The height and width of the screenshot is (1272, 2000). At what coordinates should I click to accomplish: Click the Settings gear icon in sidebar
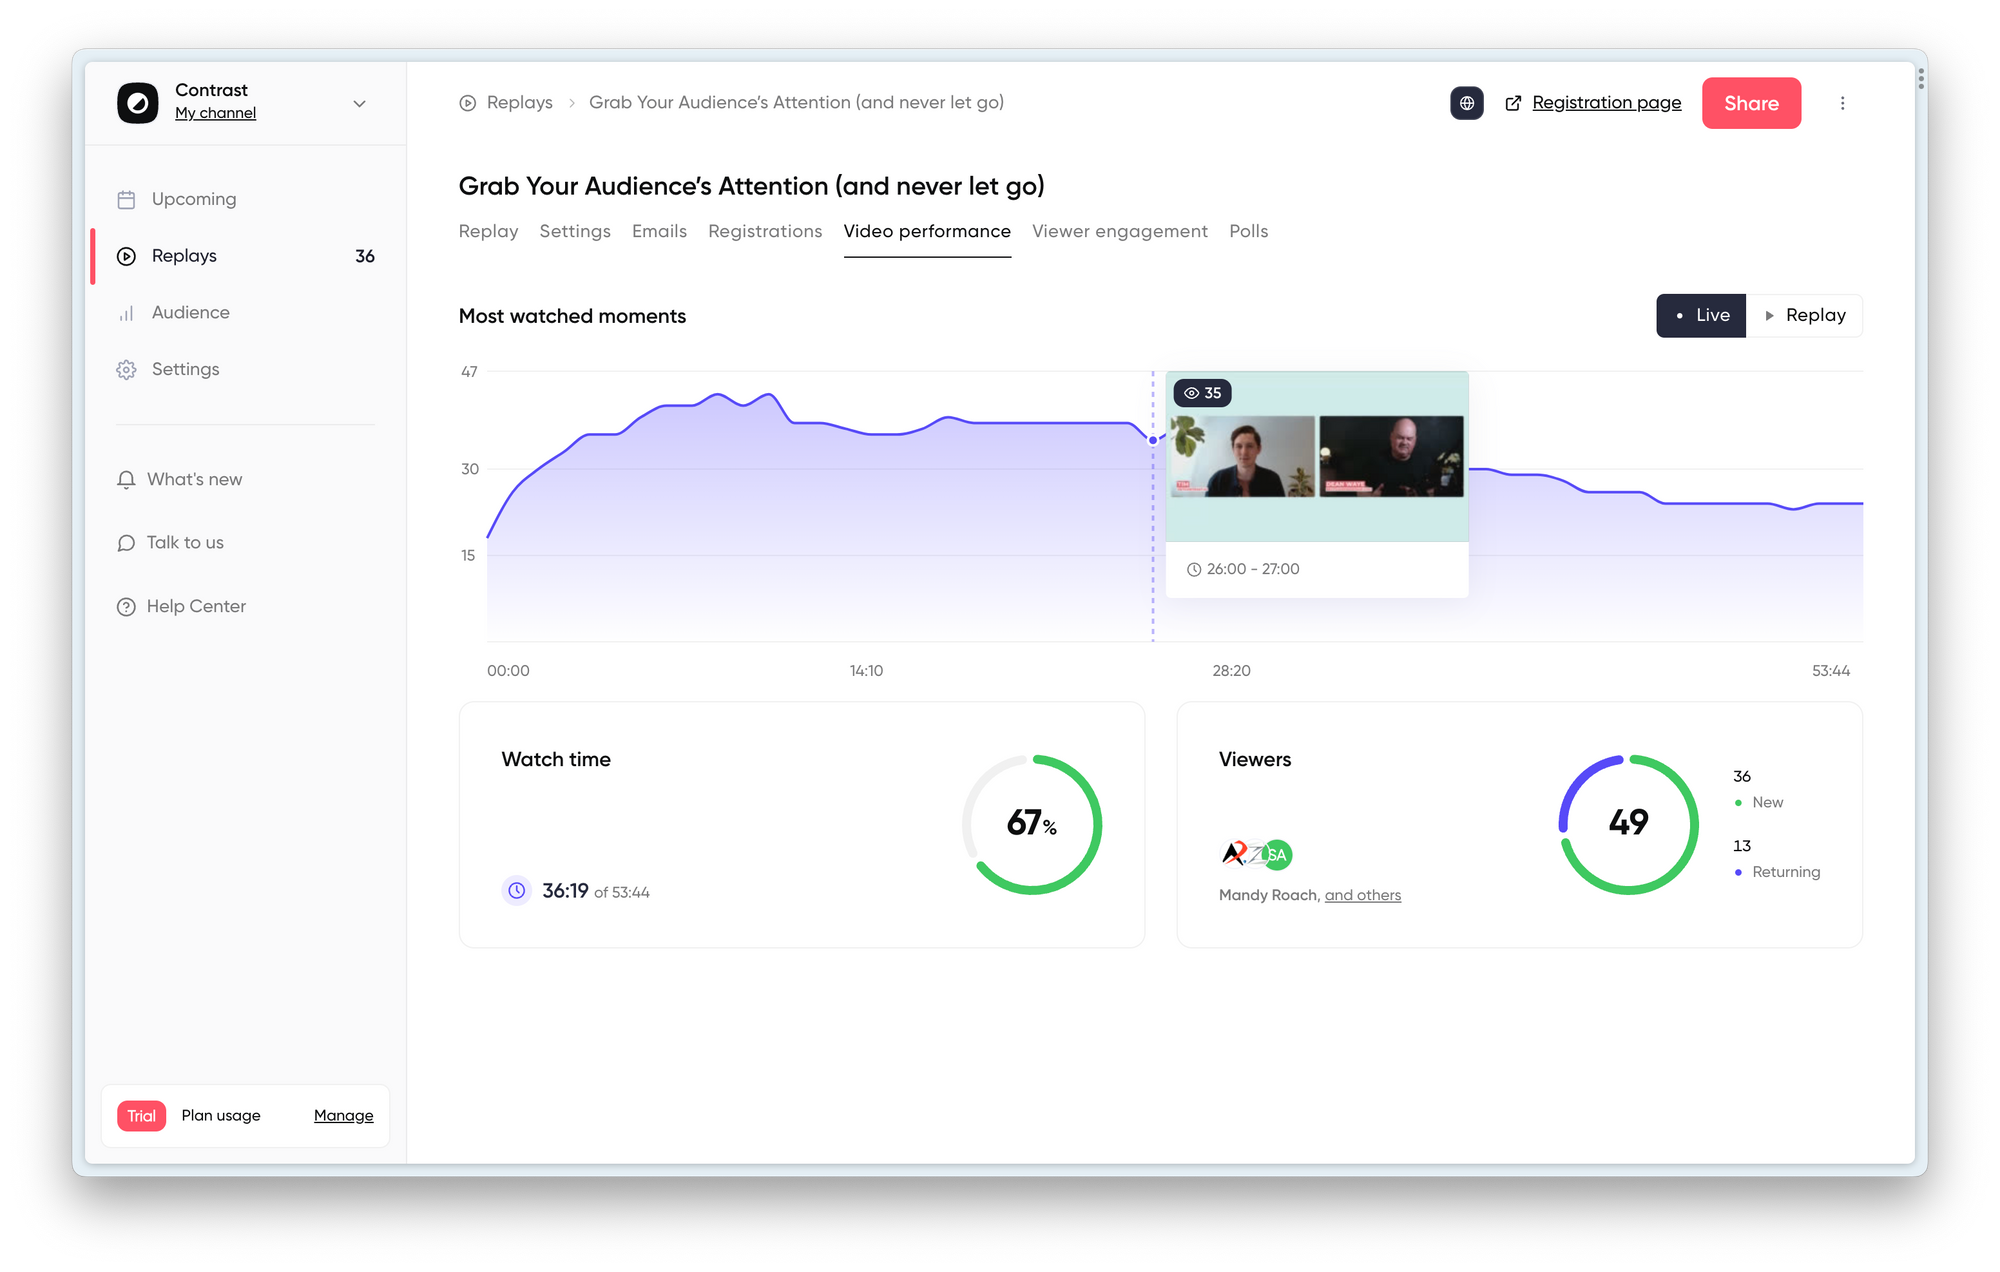(126, 370)
